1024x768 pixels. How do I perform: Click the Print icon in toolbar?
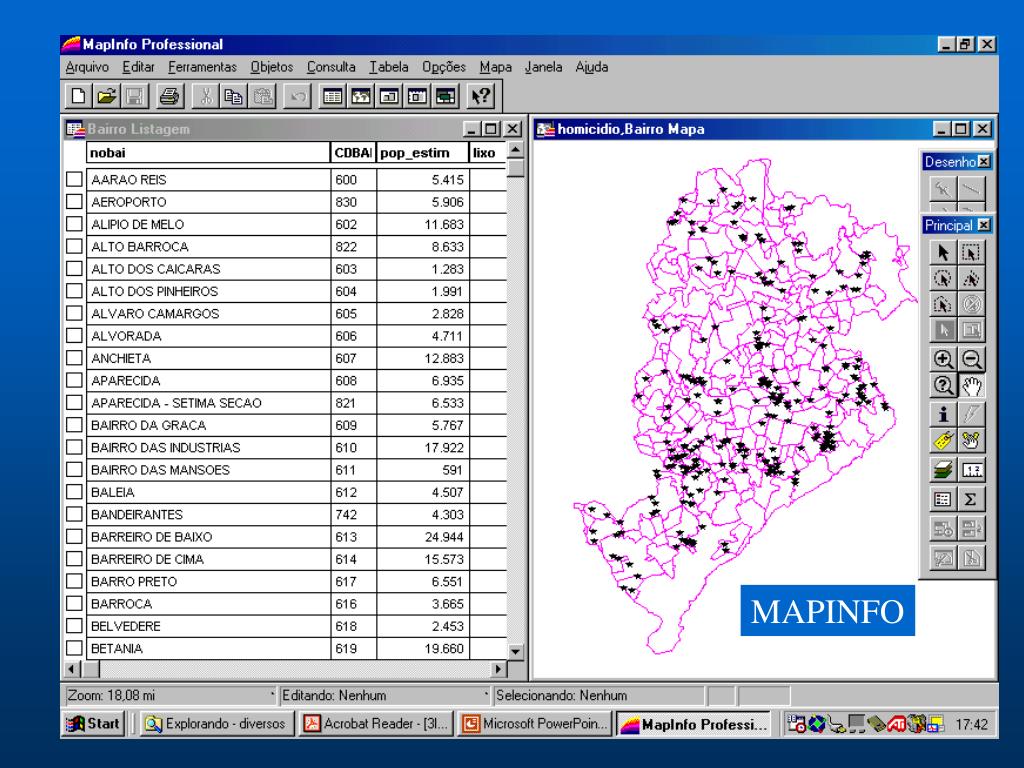click(x=169, y=97)
